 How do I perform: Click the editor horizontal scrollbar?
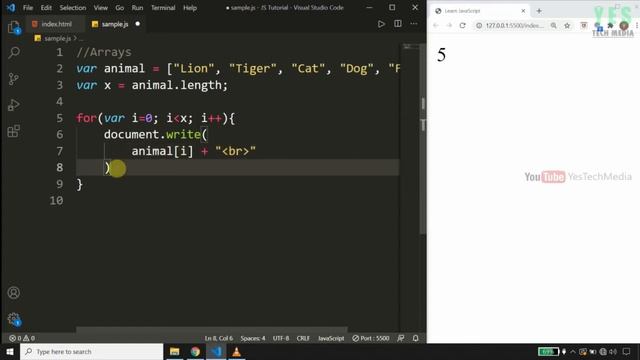(x=211, y=329)
